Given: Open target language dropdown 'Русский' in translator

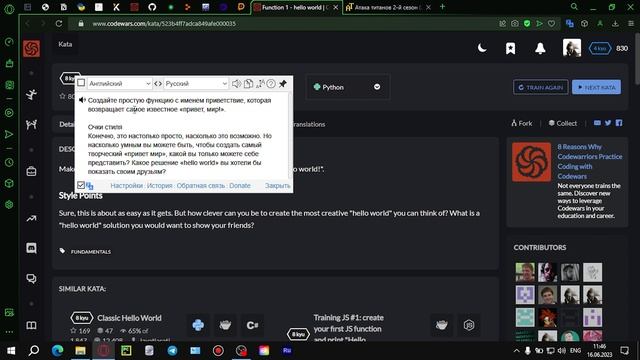Looking at the screenshot, I should (x=196, y=83).
